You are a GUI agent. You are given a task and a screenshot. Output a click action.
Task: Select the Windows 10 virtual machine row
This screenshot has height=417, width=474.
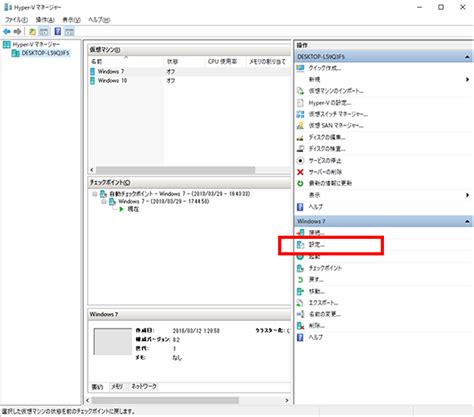tap(189, 81)
